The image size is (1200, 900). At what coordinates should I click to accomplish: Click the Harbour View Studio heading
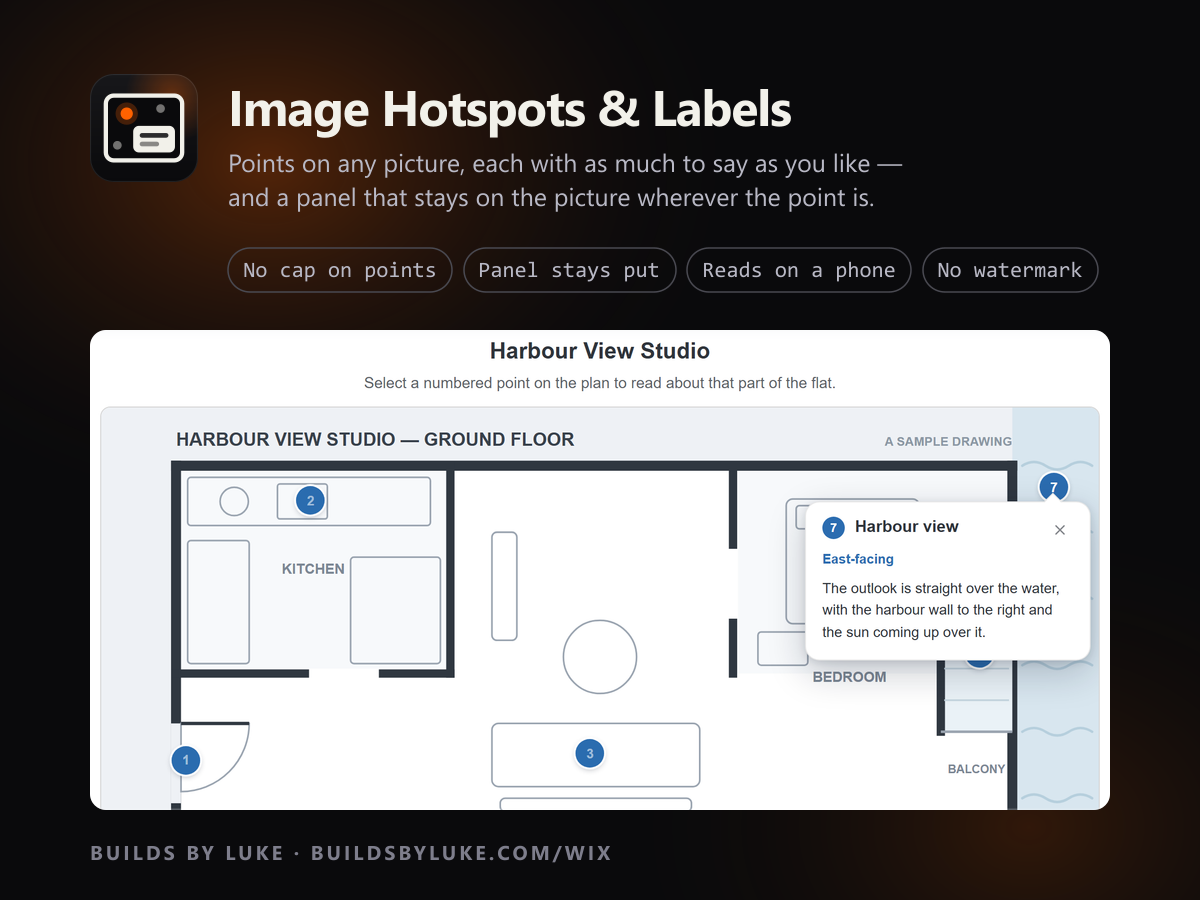tap(600, 351)
